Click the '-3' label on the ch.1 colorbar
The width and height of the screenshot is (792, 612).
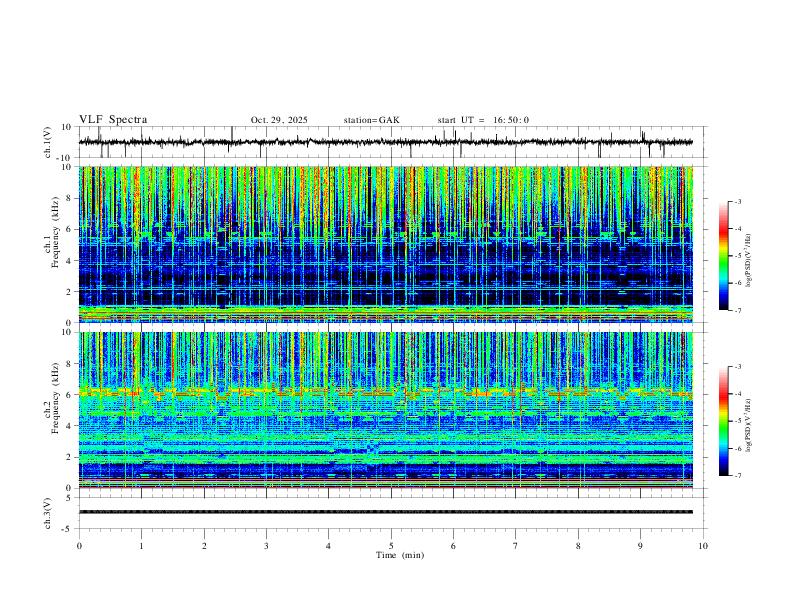737,201
